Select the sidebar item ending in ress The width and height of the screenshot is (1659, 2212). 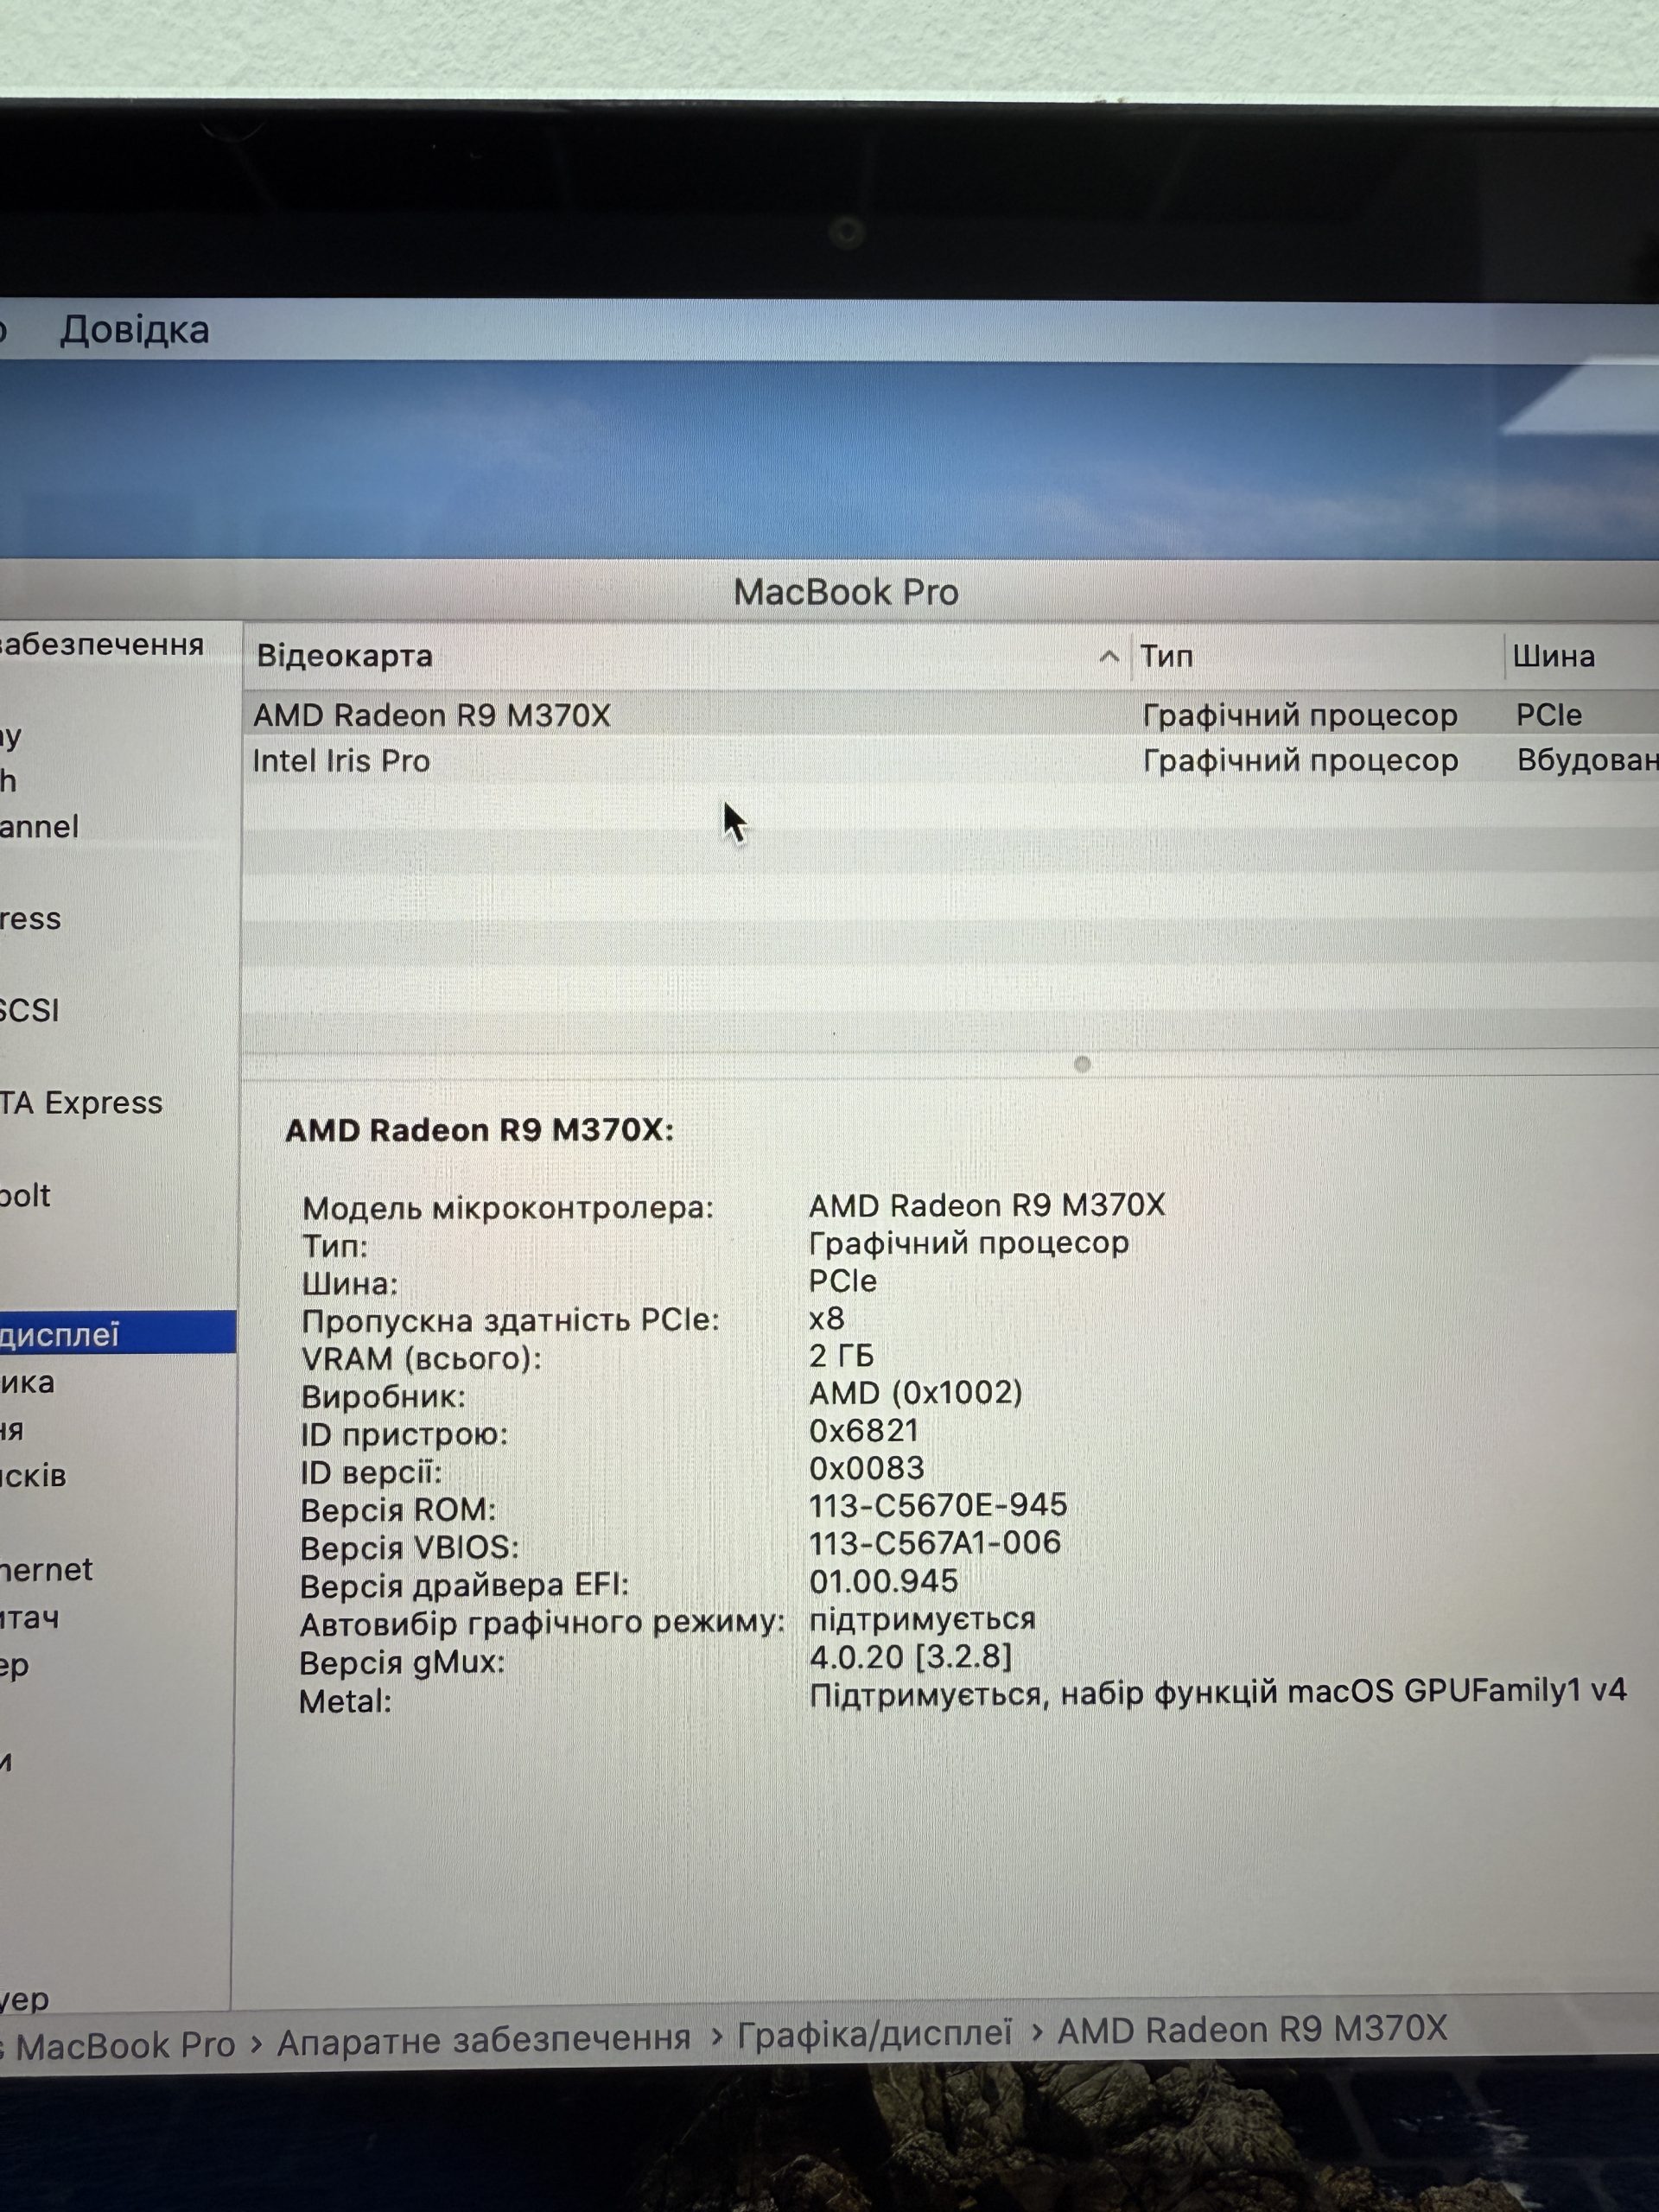click(x=30, y=918)
